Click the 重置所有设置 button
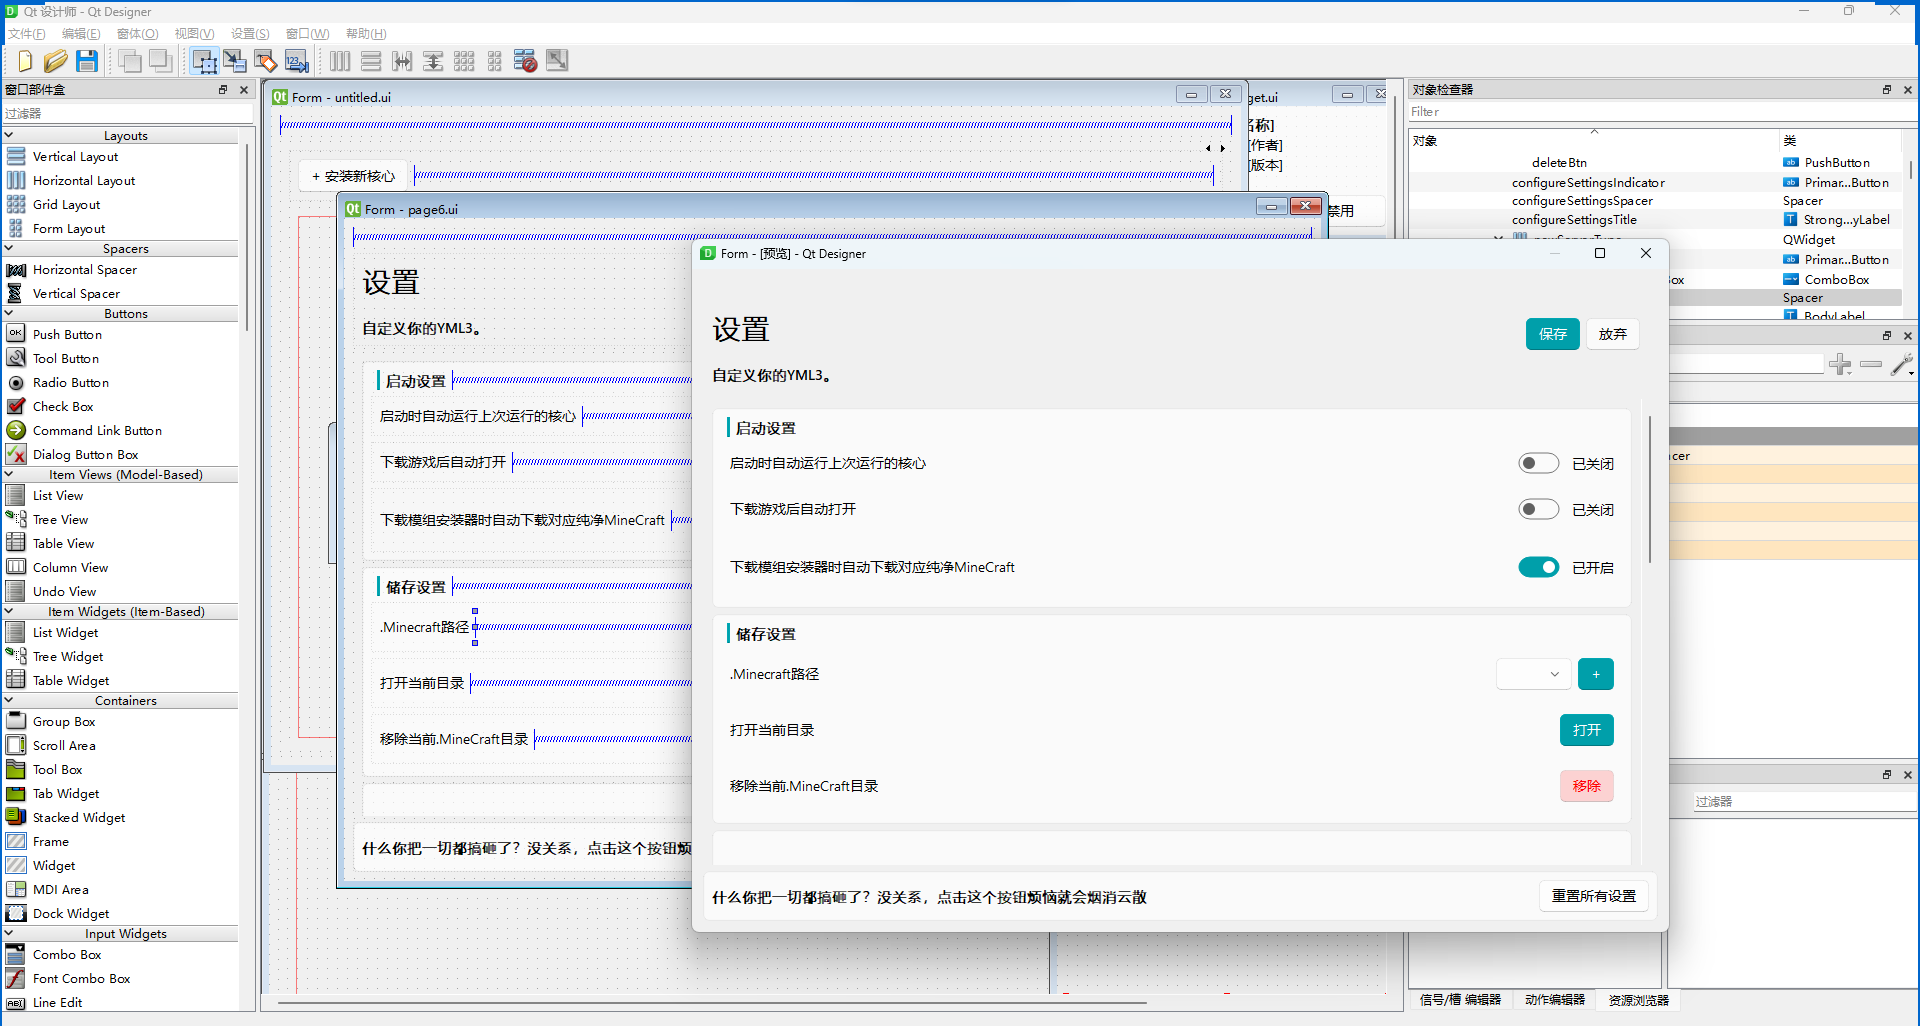Viewport: 1920px width, 1026px height. (x=1593, y=896)
